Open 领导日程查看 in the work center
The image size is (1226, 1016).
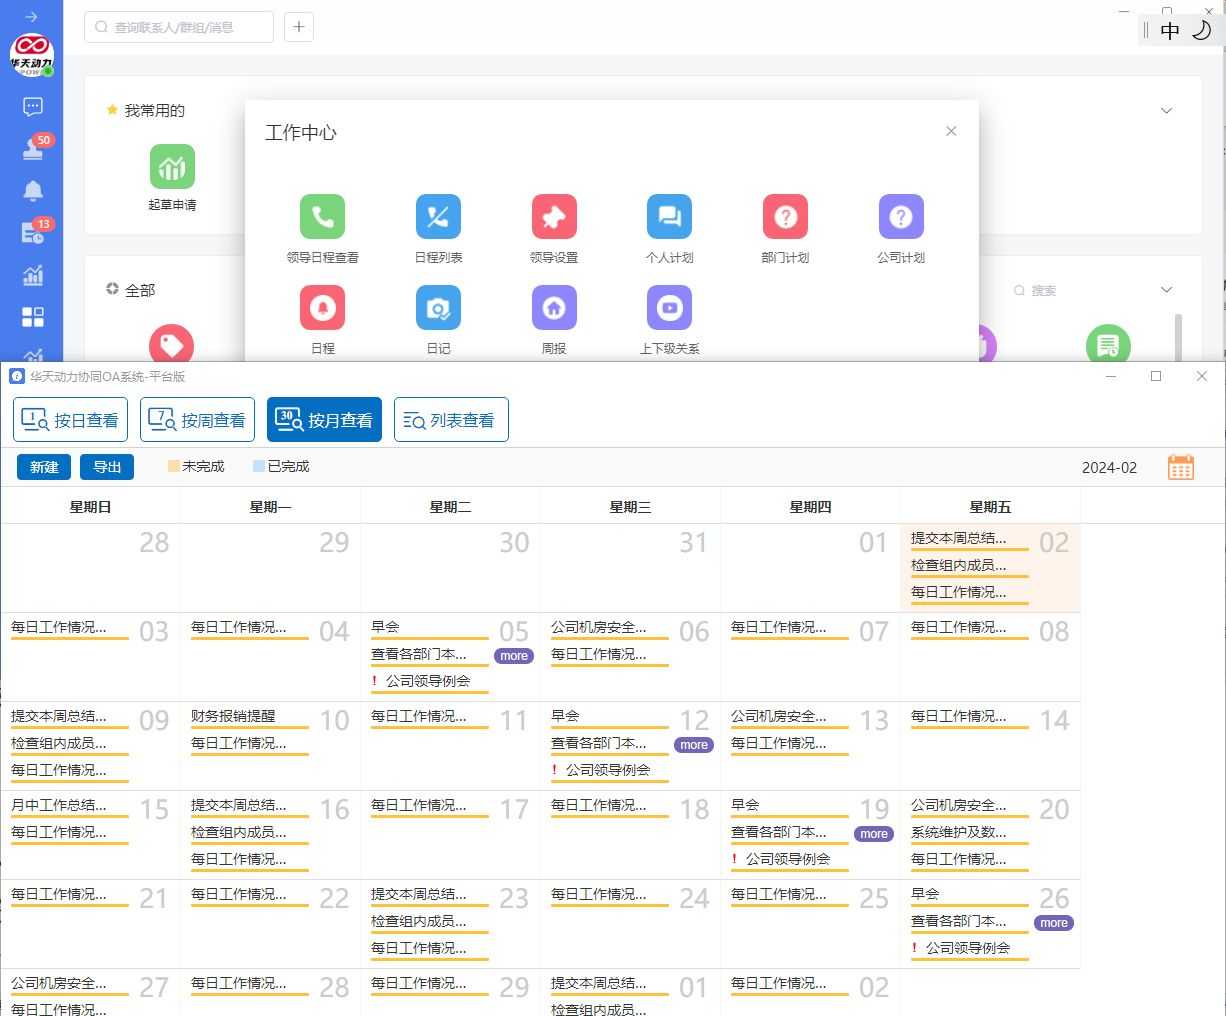pyautogui.click(x=322, y=217)
